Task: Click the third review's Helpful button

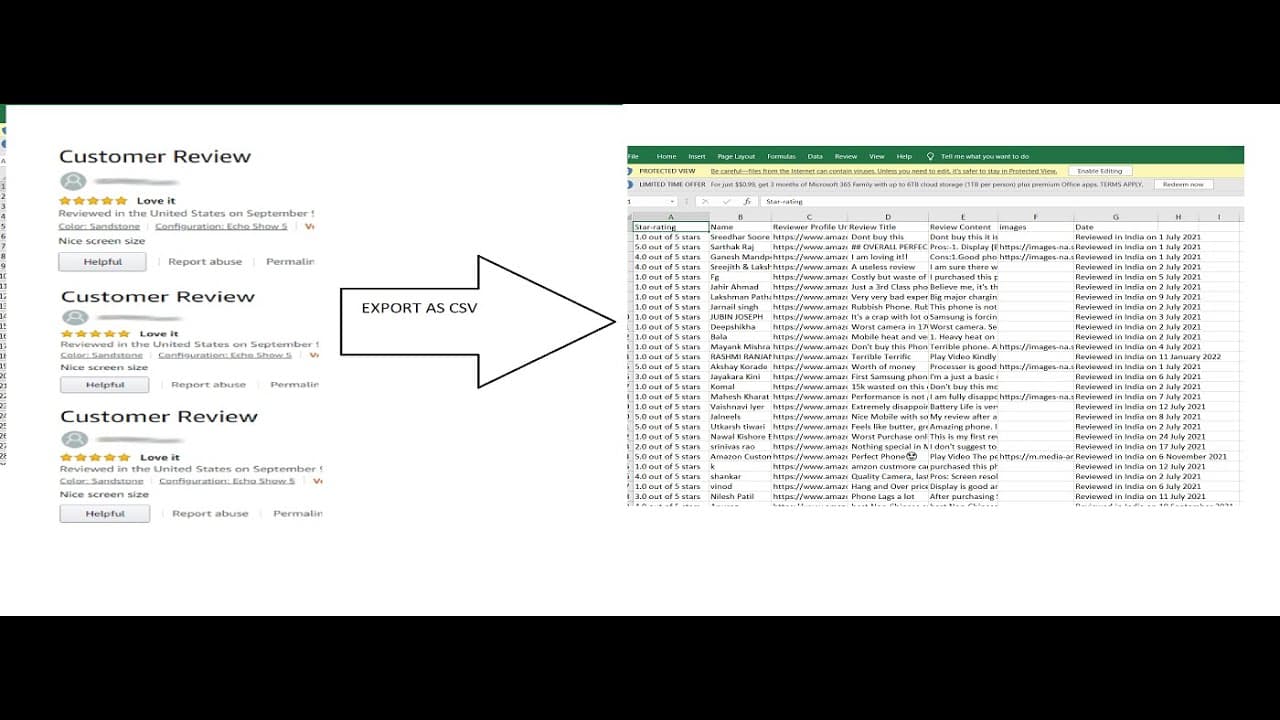Action: click(x=105, y=514)
